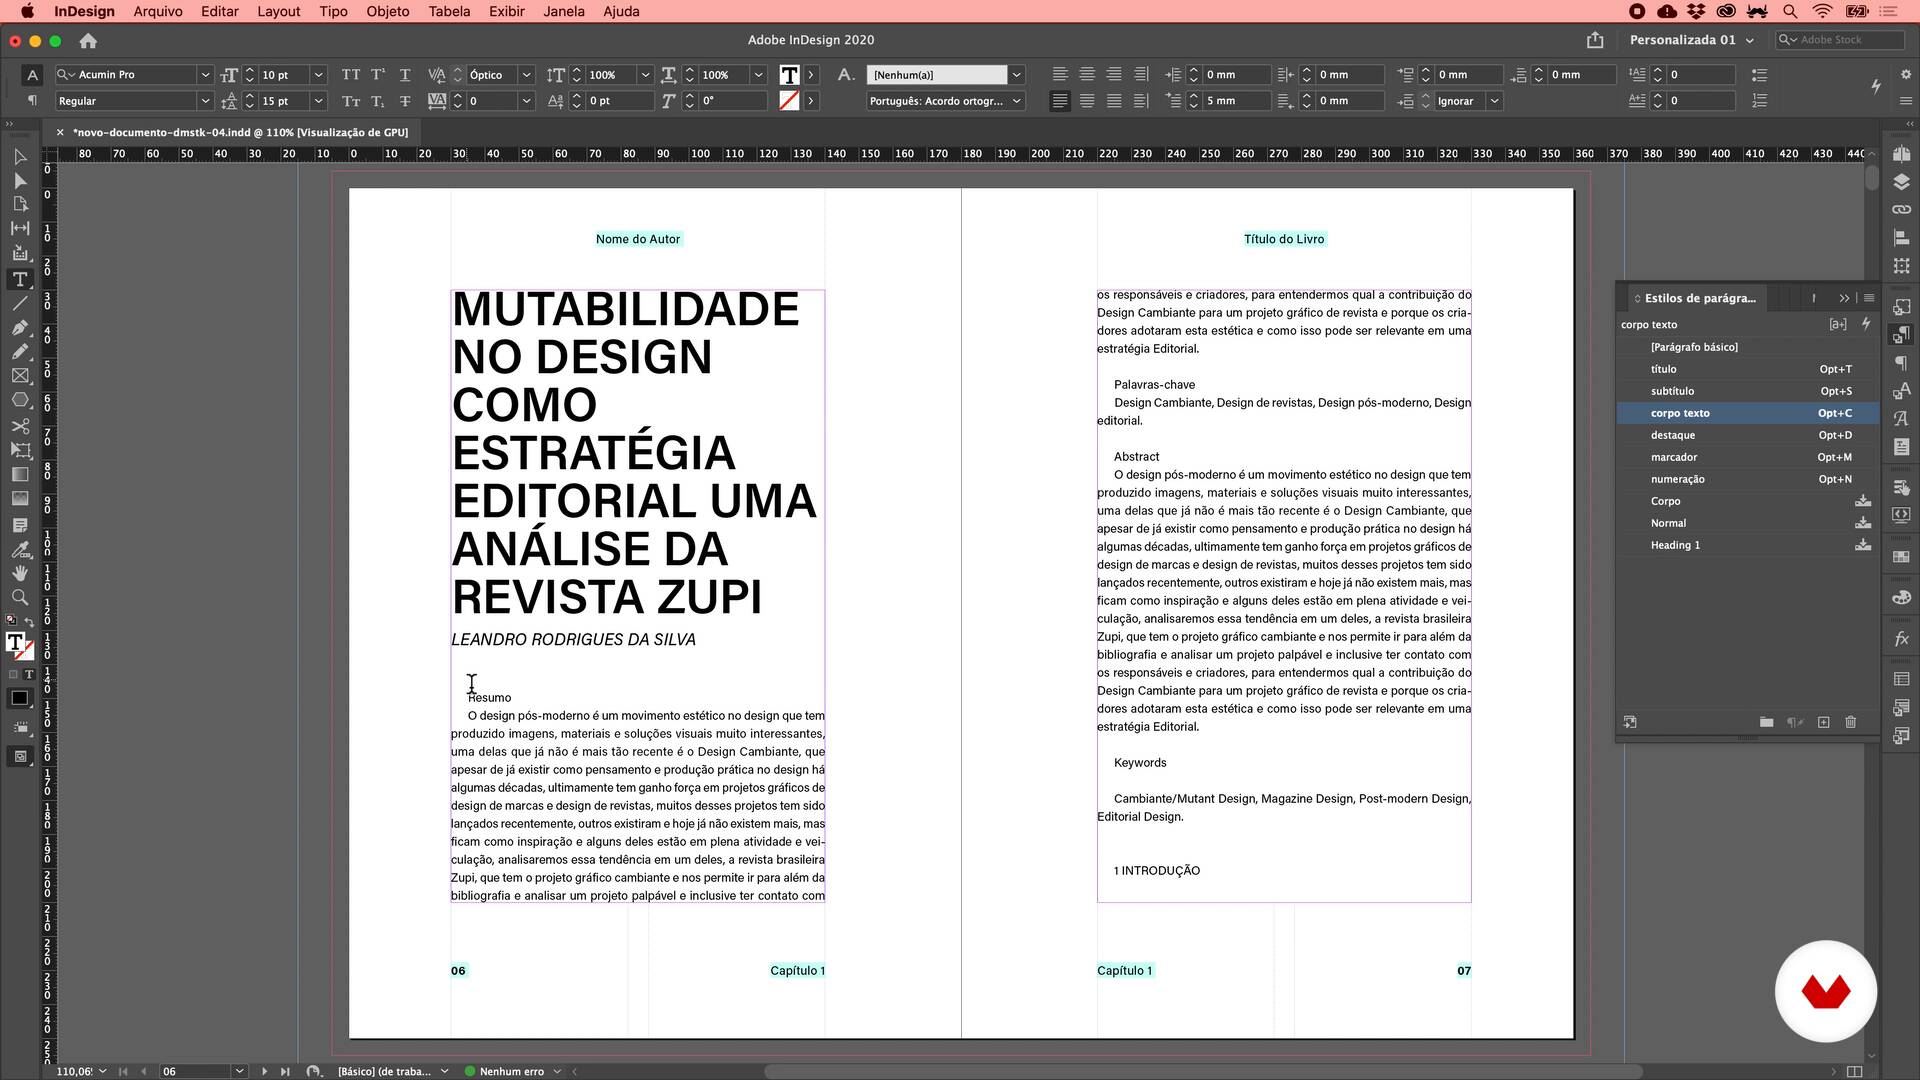The image size is (1920, 1080).
Task: Click fill color T swatch in toolbox
Action: pos(15,643)
